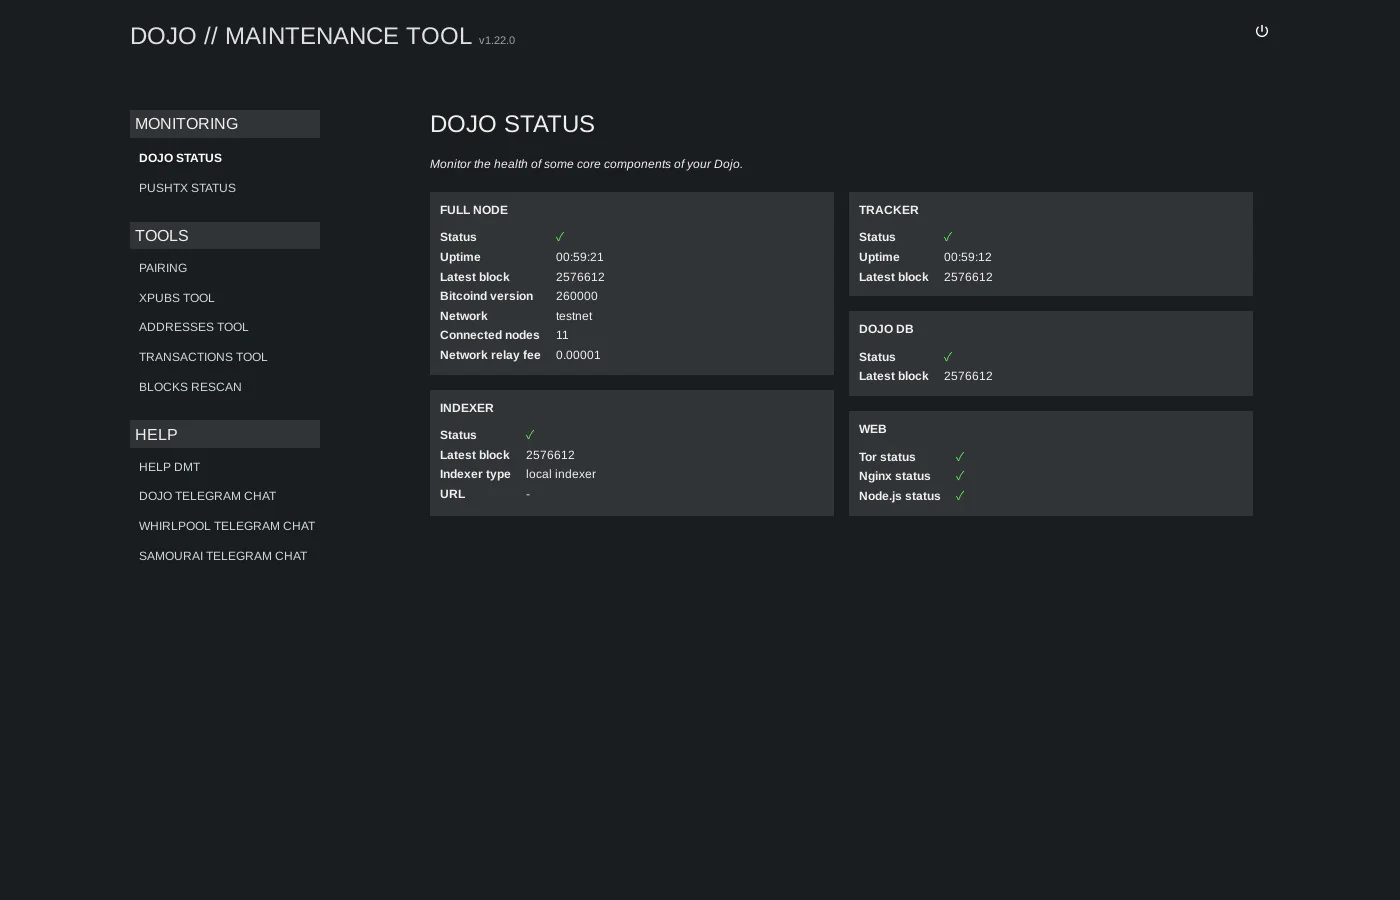1400x900 pixels.
Task: Open the Help DMT link
Action: pos(169,467)
